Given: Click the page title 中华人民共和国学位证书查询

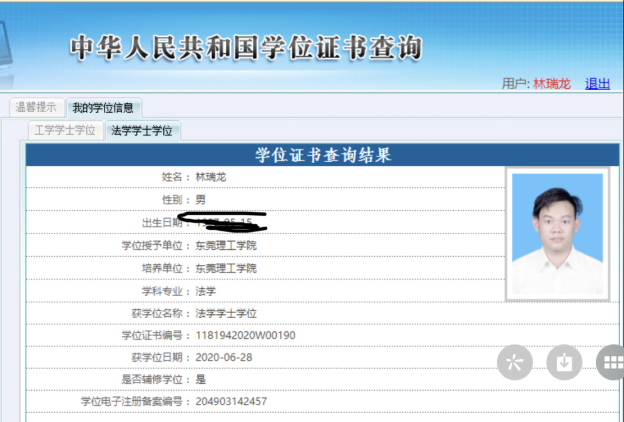Looking at the screenshot, I should [245, 47].
